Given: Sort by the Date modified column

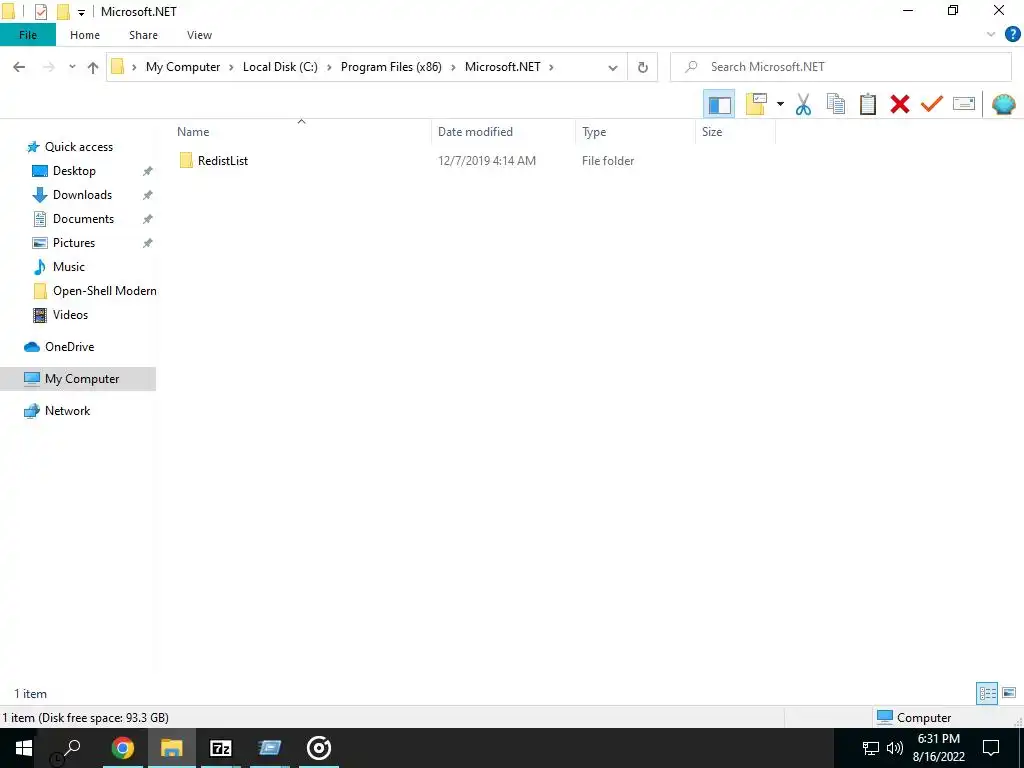Looking at the screenshot, I should [x=503, y=131].
